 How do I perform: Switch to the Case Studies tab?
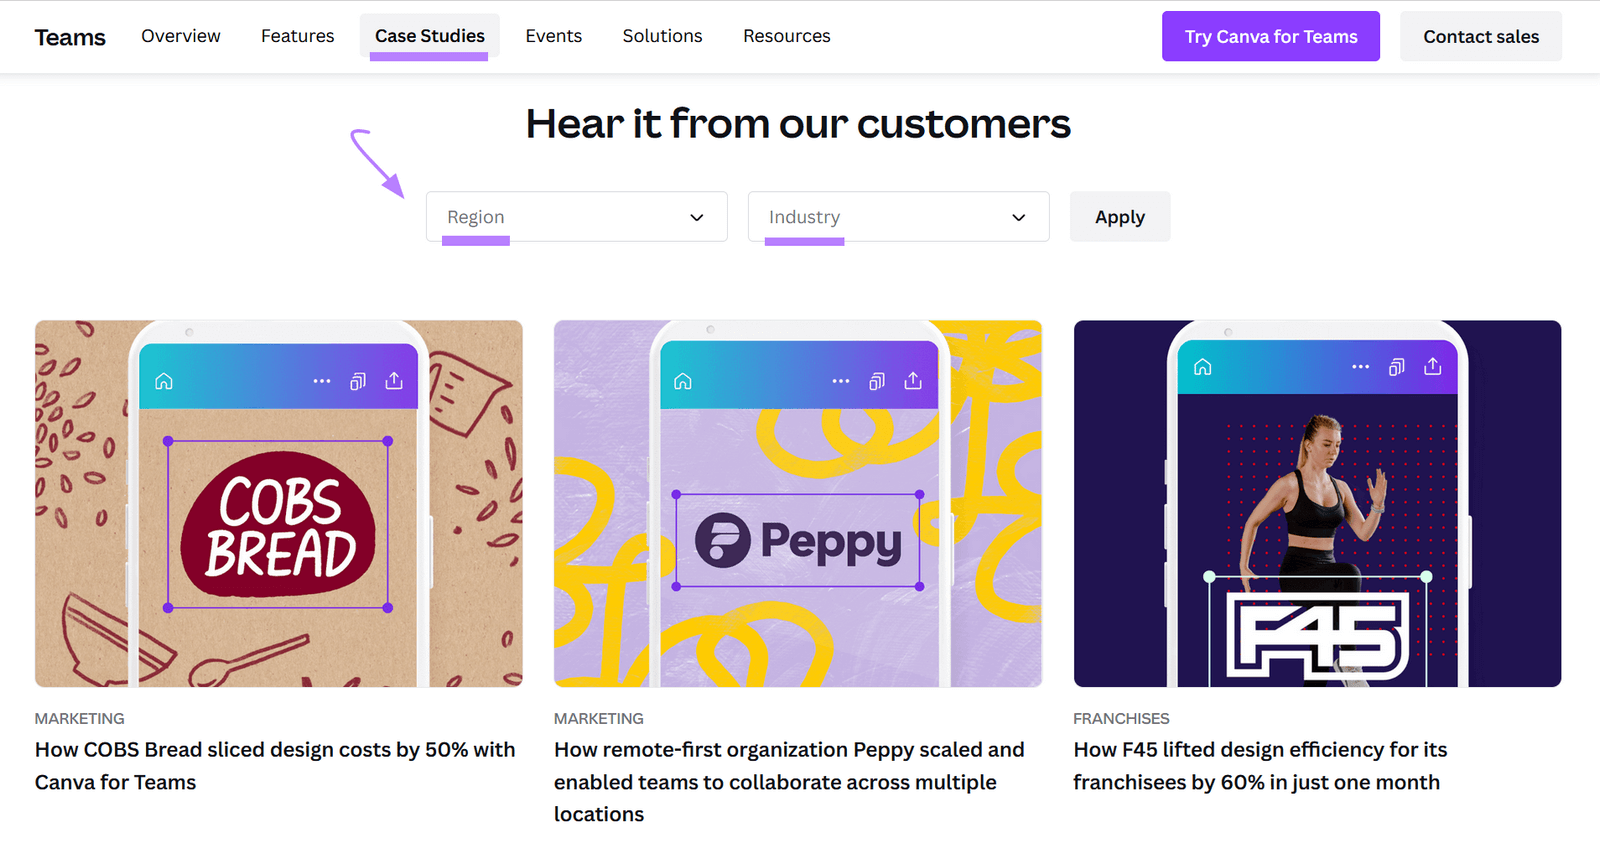click(x=429, y=35)
